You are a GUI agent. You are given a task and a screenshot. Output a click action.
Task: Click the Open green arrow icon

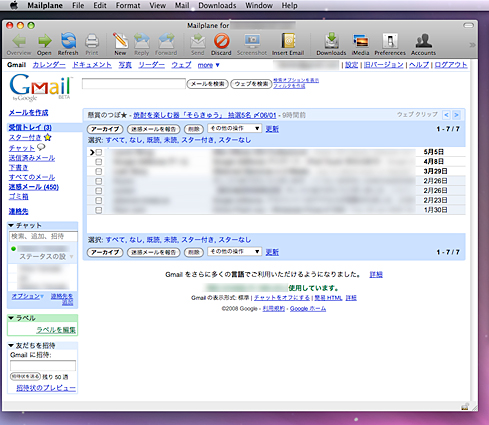[44, 41]
